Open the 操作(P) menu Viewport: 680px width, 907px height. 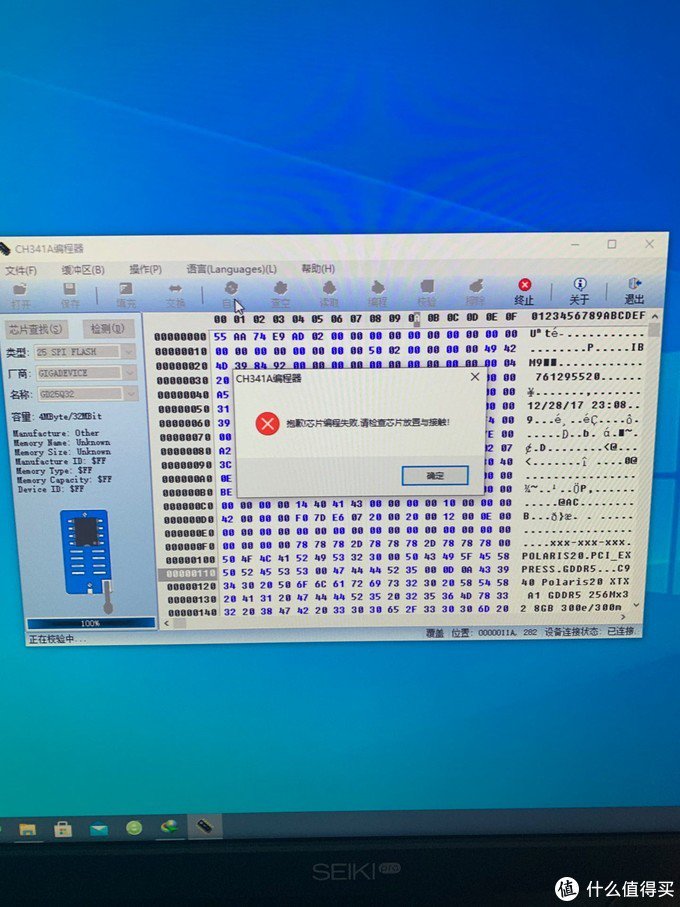click(x=145, y=270)
